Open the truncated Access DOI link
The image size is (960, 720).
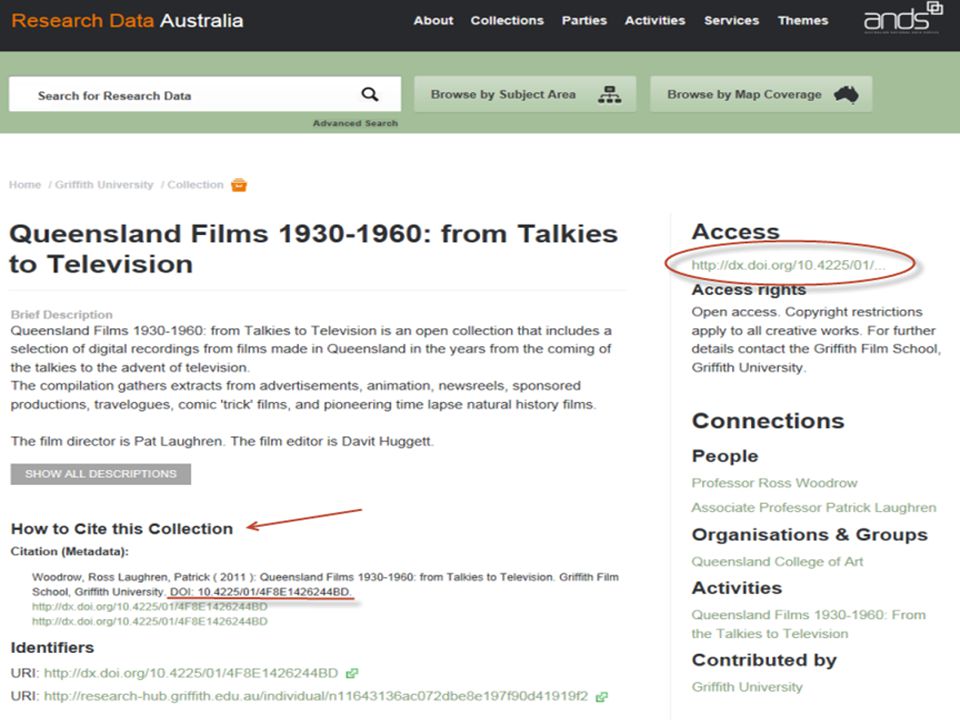point(788,265)
